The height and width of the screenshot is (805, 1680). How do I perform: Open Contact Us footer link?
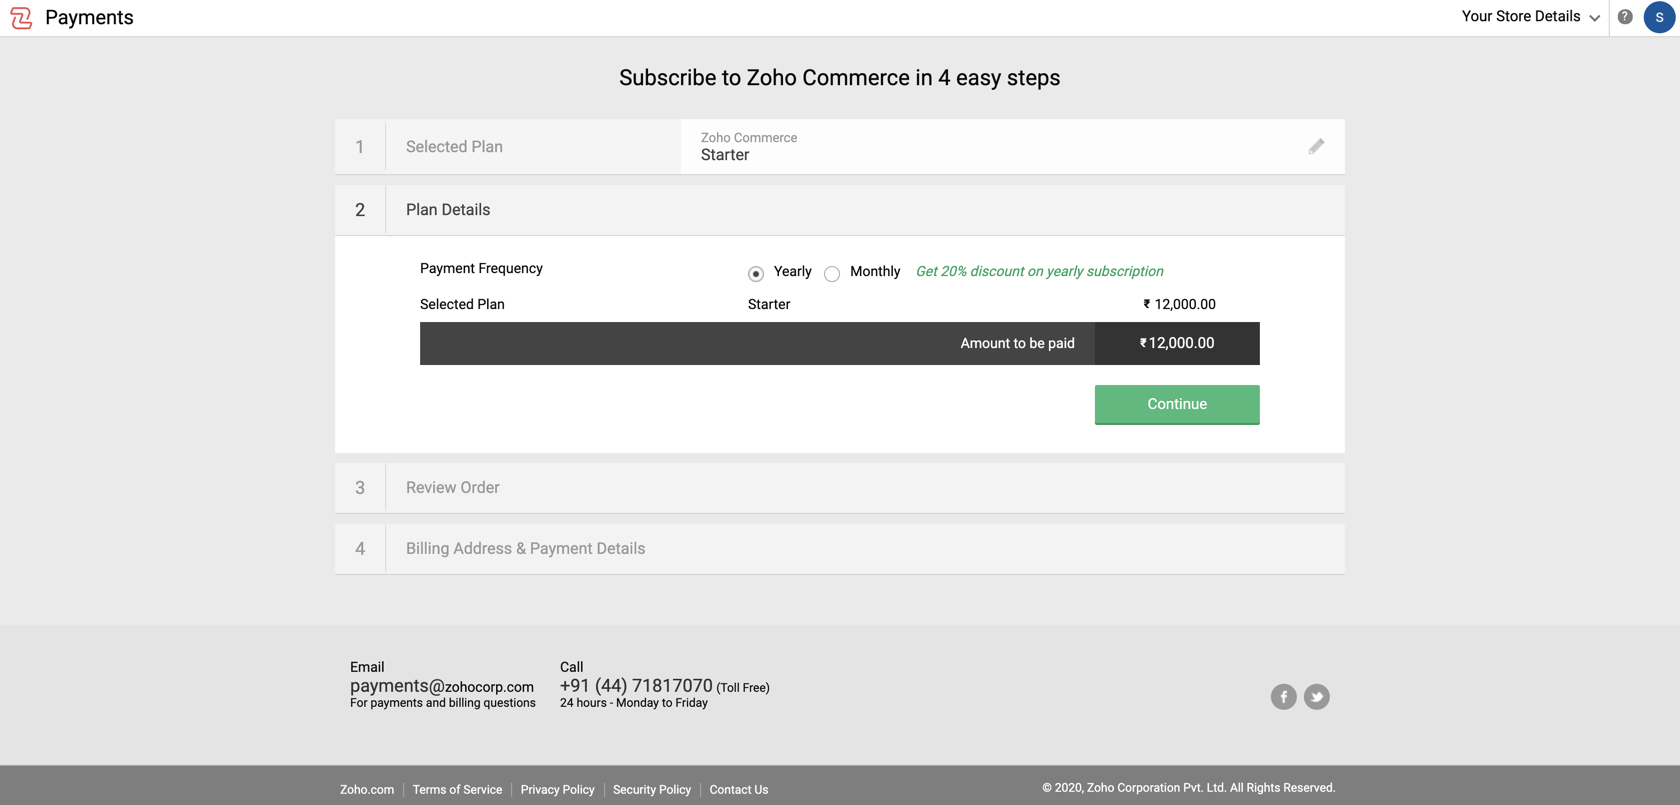pos(739,789)
